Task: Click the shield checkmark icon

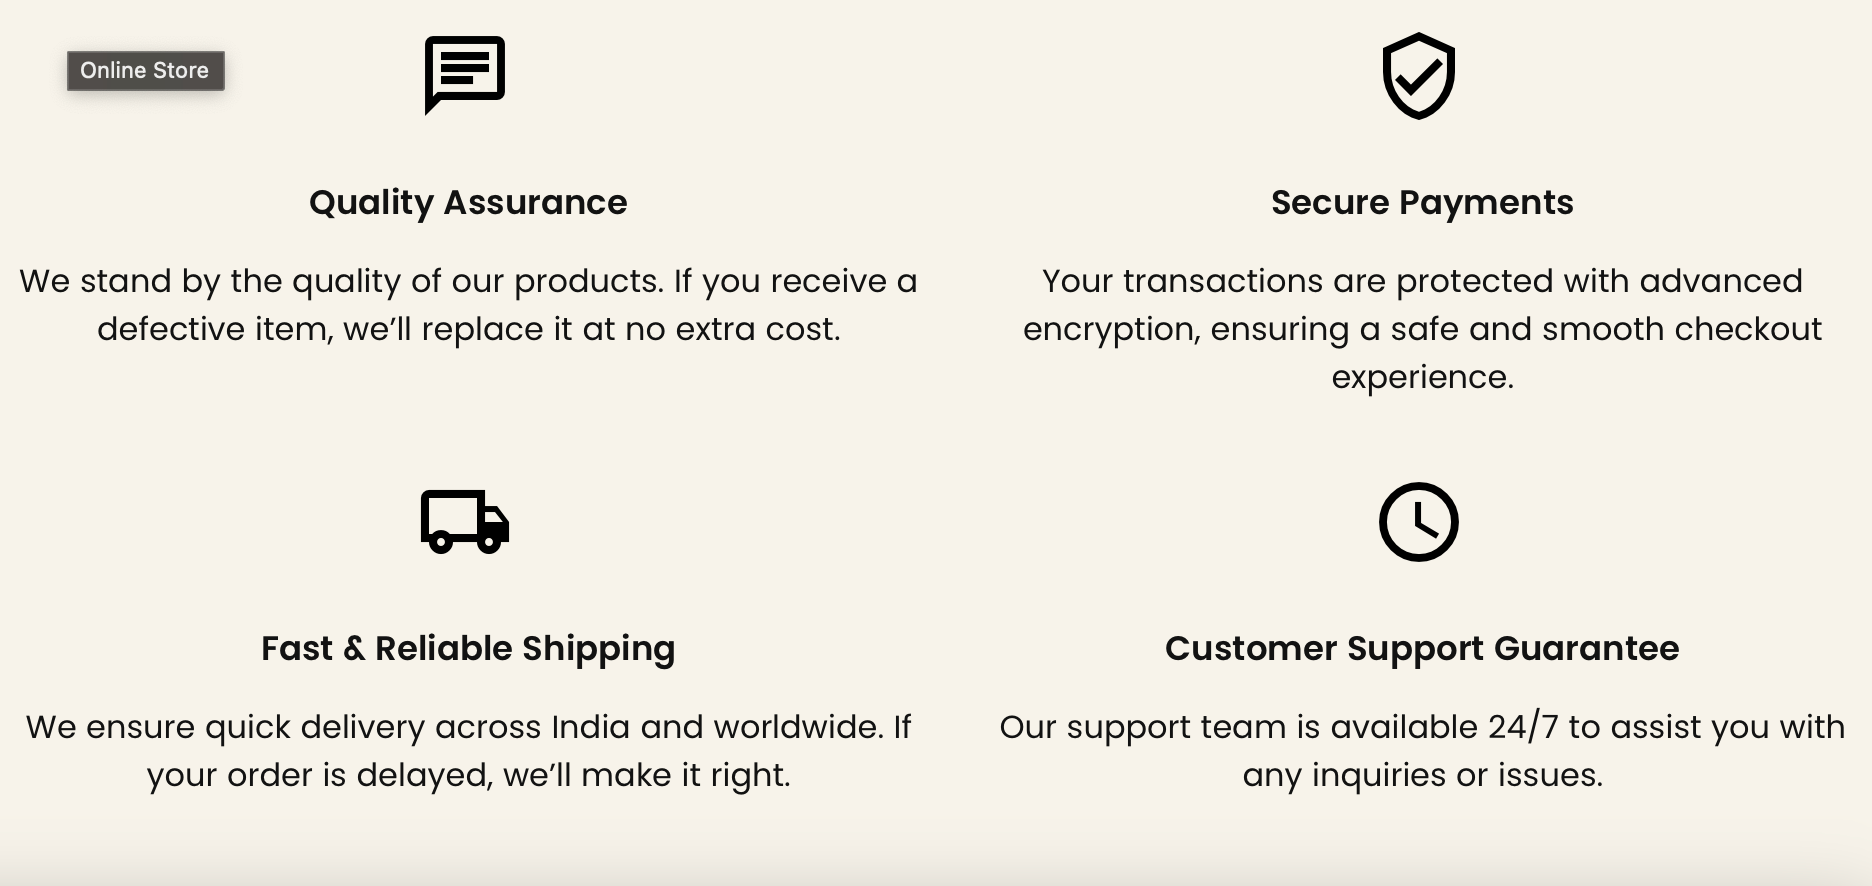Action: (x=1418, y=76)
